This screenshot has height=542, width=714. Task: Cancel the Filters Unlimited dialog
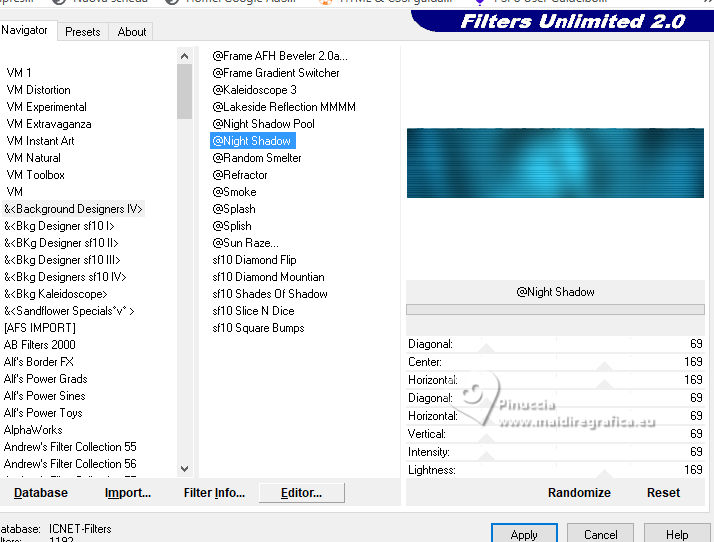[x=600, y=533]
